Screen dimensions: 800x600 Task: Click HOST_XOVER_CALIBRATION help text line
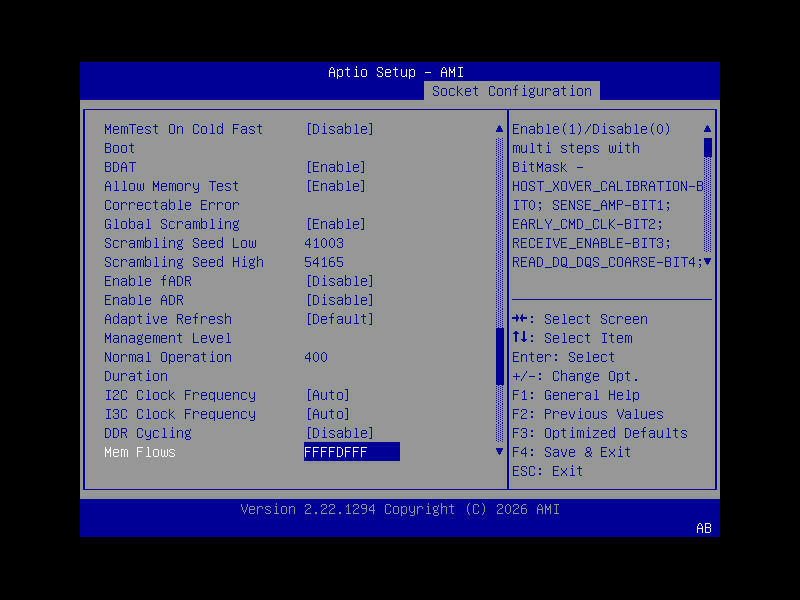[607, 186]
